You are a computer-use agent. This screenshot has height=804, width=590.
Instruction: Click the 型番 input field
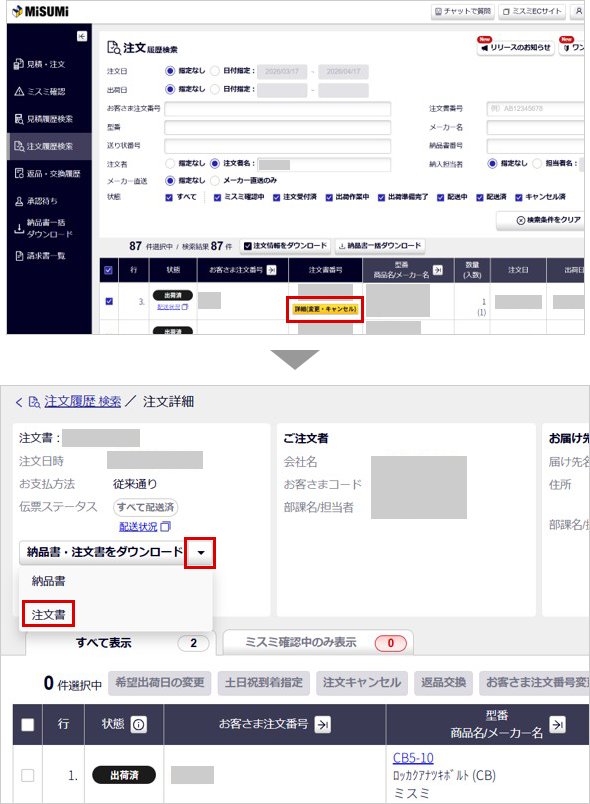tap(277, 127)
